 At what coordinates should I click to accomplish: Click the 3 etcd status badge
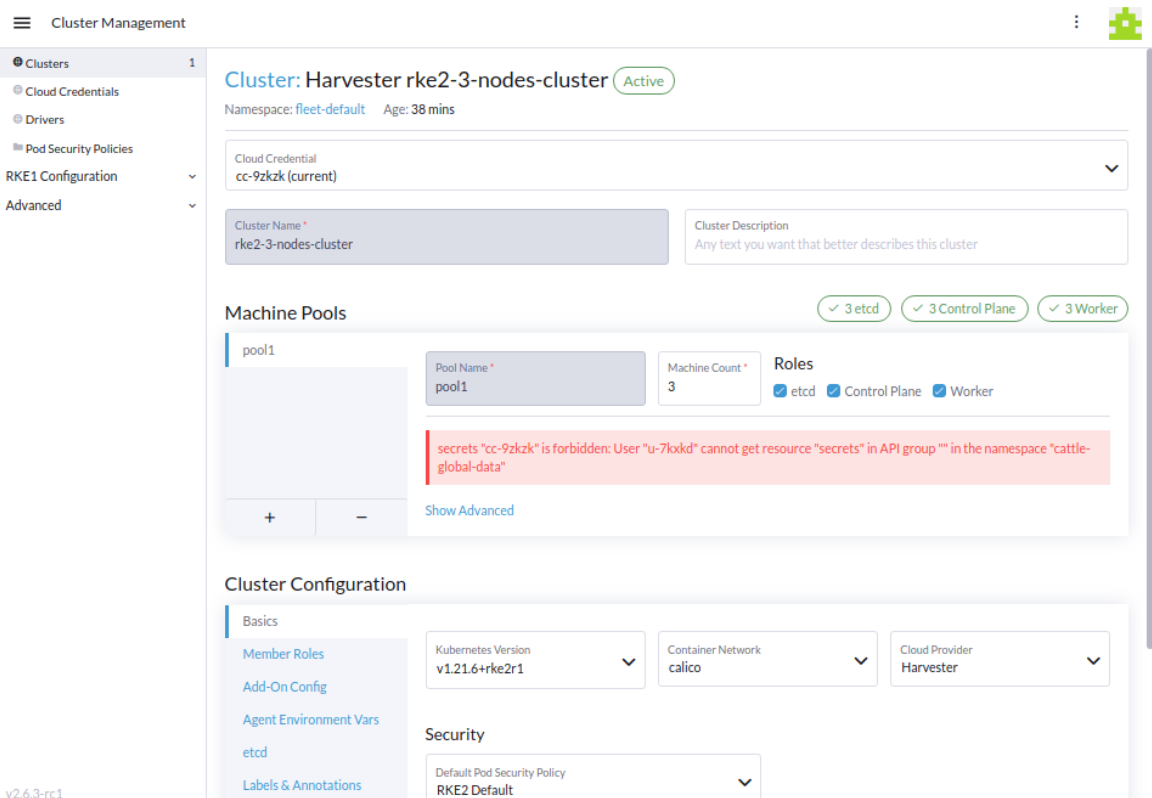854,308
